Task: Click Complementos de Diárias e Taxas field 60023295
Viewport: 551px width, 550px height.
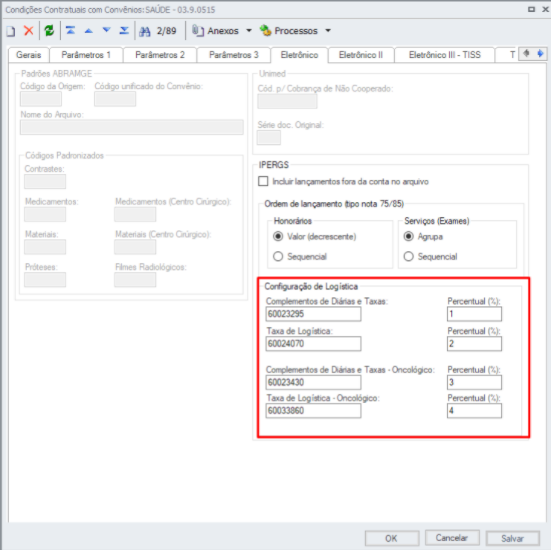Action: click(313, 314)
